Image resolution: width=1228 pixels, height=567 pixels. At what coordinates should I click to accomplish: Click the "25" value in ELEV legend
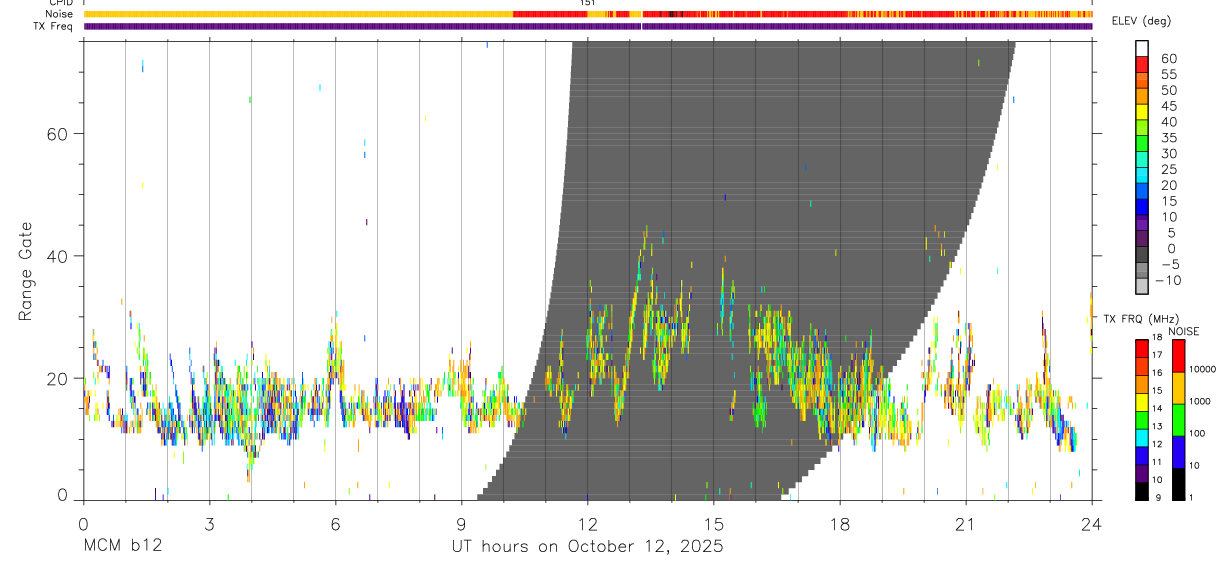1167,170
